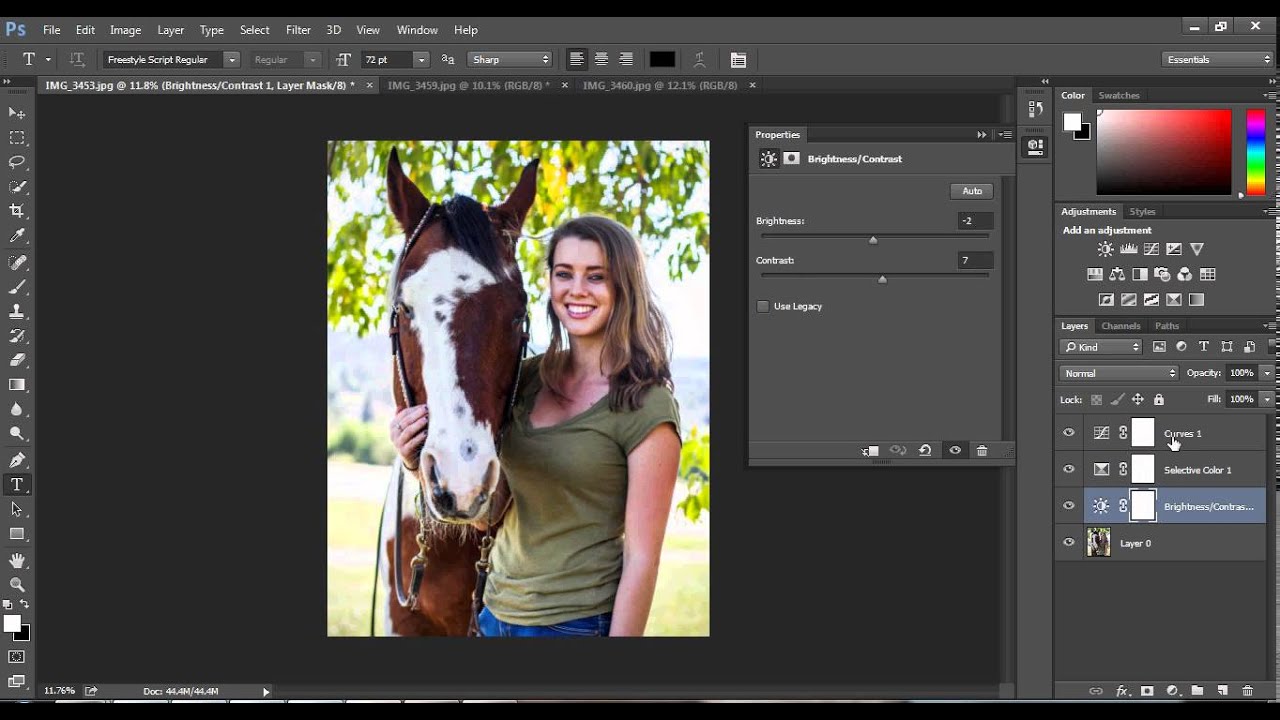Image resolution: width=1280 pixels, height=720 pixels.
Task: Delete adjustment layer via Properties trash icon
Action: coord(982,451)
